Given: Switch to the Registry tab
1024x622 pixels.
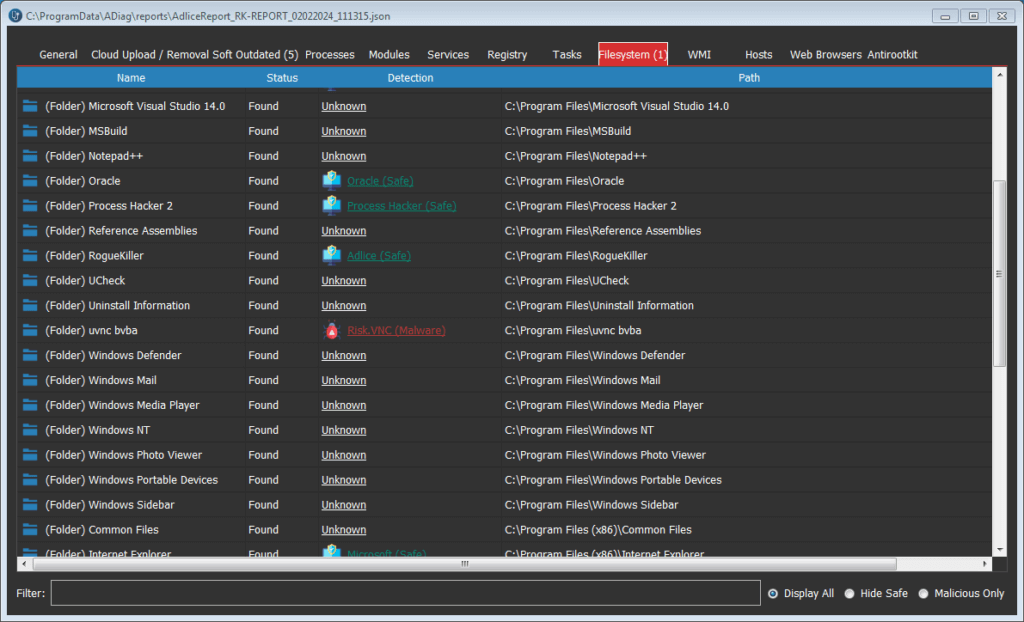Looking at the screenshot, I should pos(507,55).
